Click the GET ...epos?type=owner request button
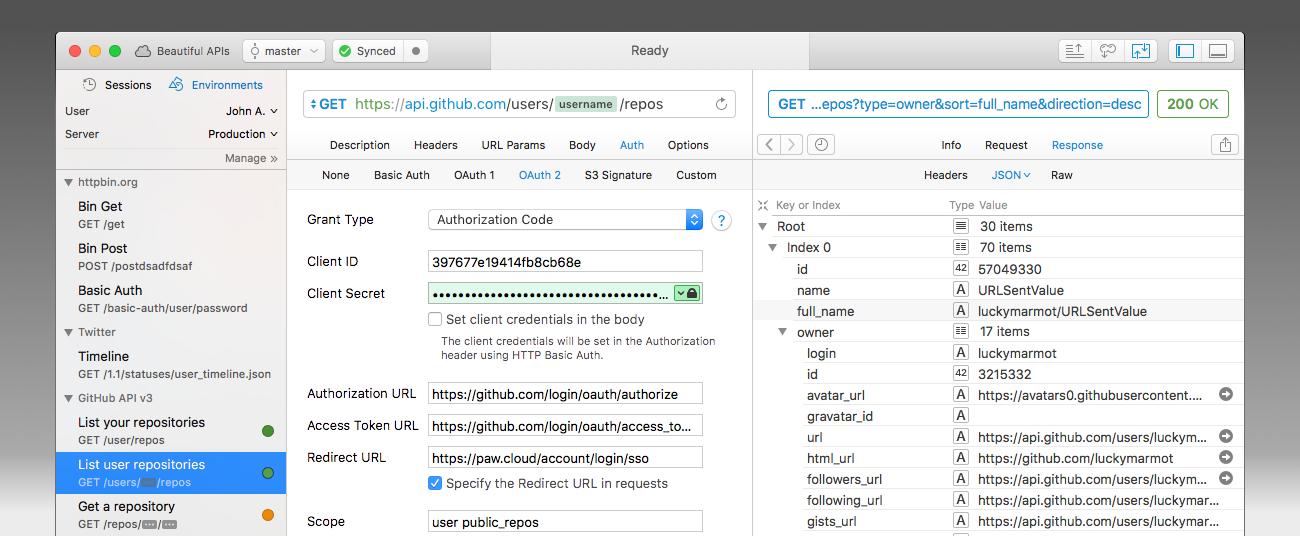Viewport: 1300px width, 536px height. 958,104
